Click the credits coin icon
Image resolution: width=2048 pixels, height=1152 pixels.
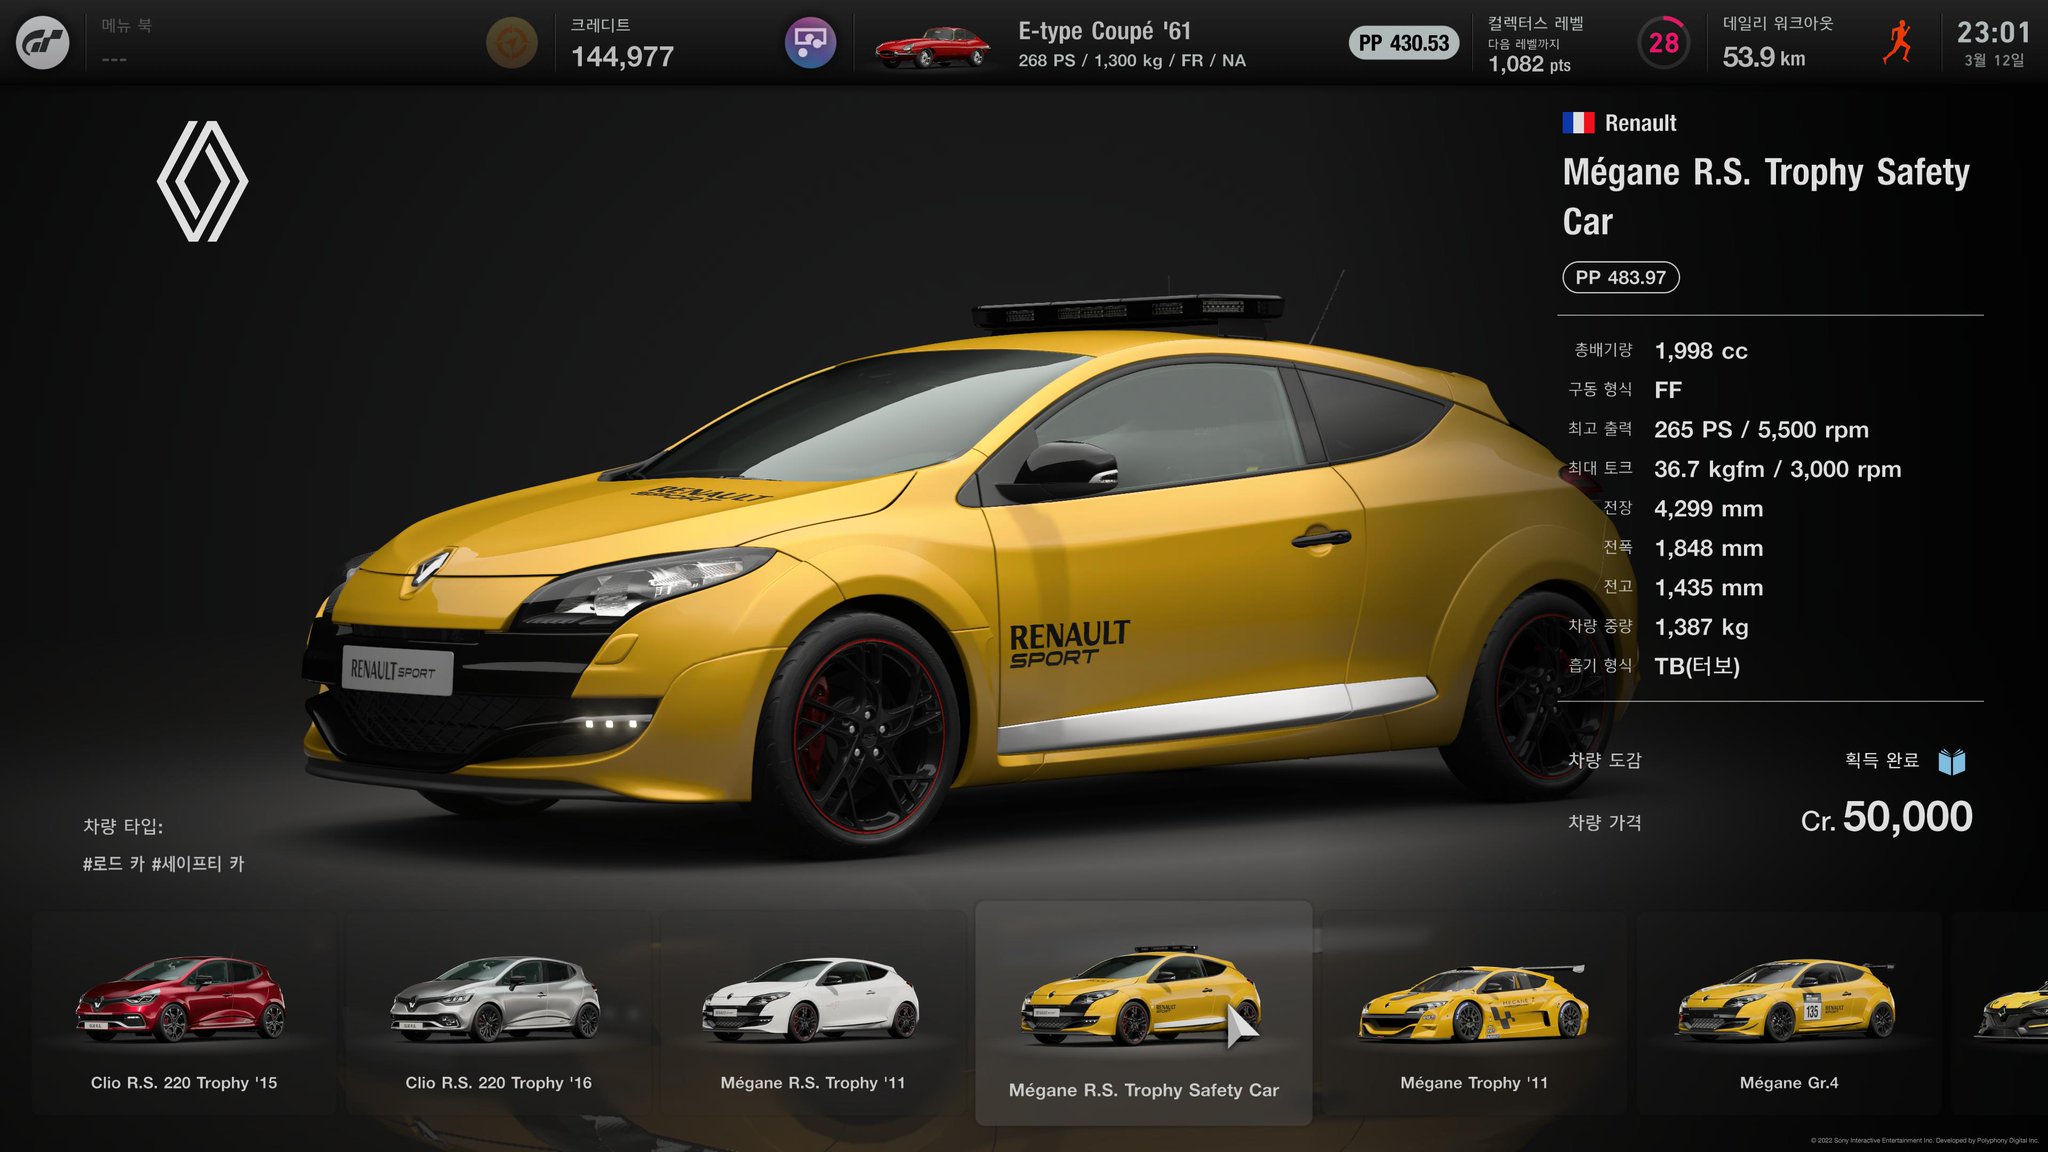tap(511, 44)
